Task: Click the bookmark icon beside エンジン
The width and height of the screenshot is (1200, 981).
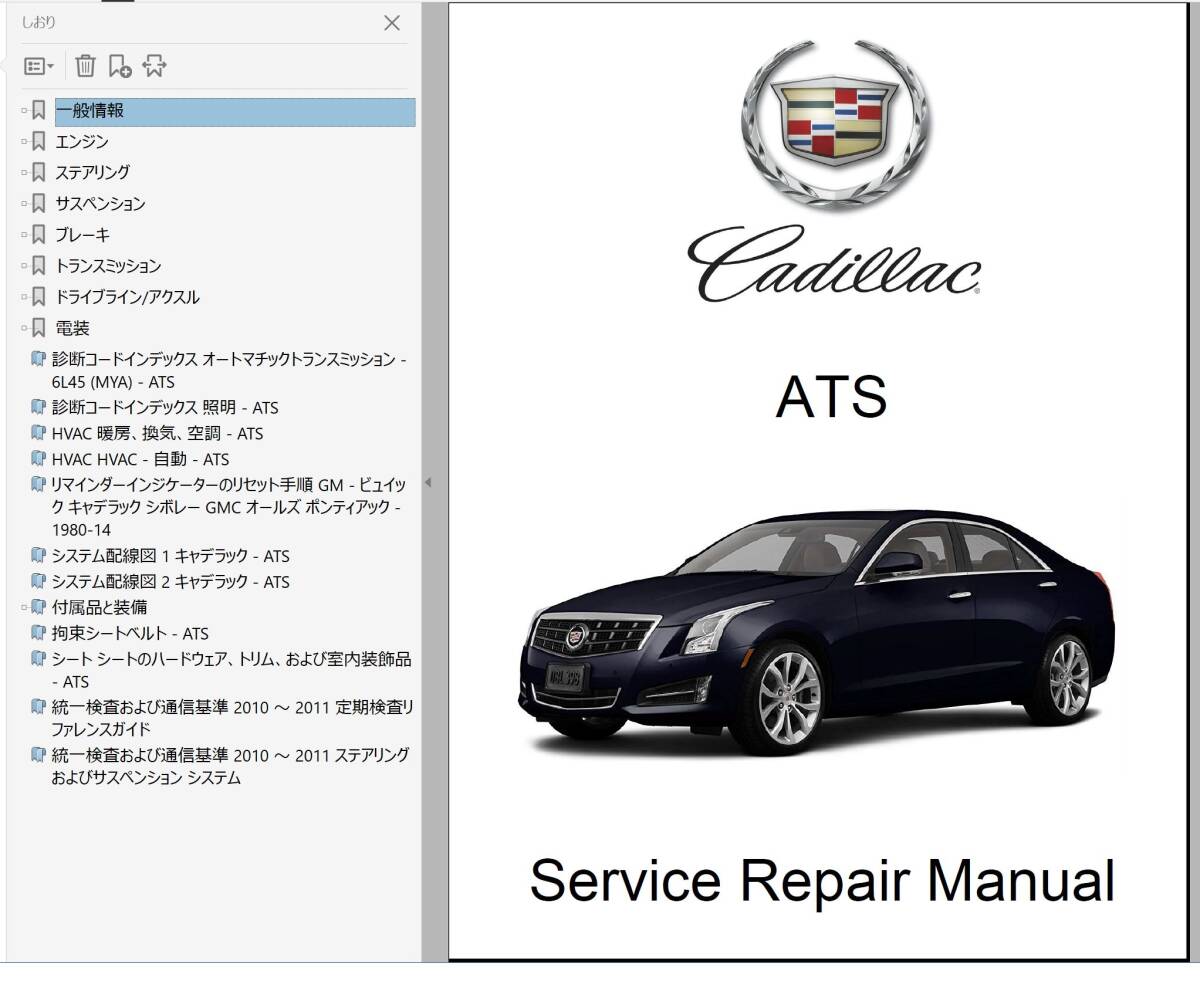Action: (x=39, y=142)
